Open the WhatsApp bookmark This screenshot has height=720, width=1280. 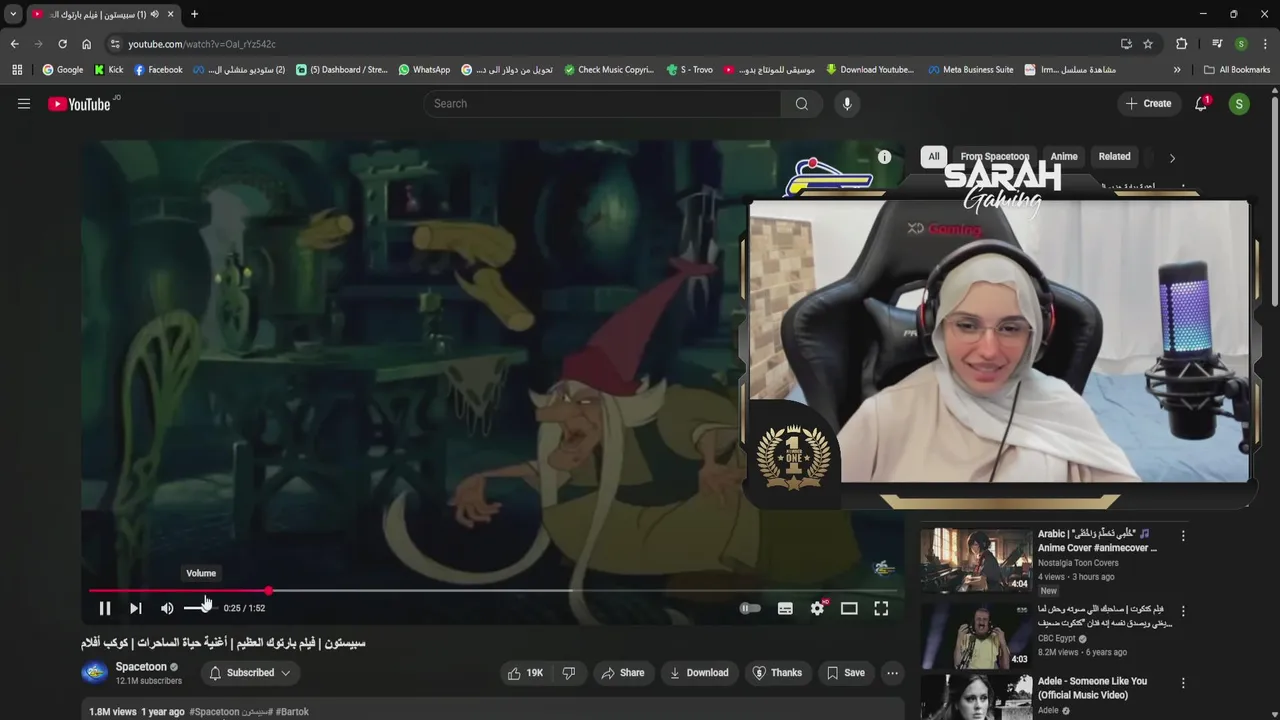[424, 70]
